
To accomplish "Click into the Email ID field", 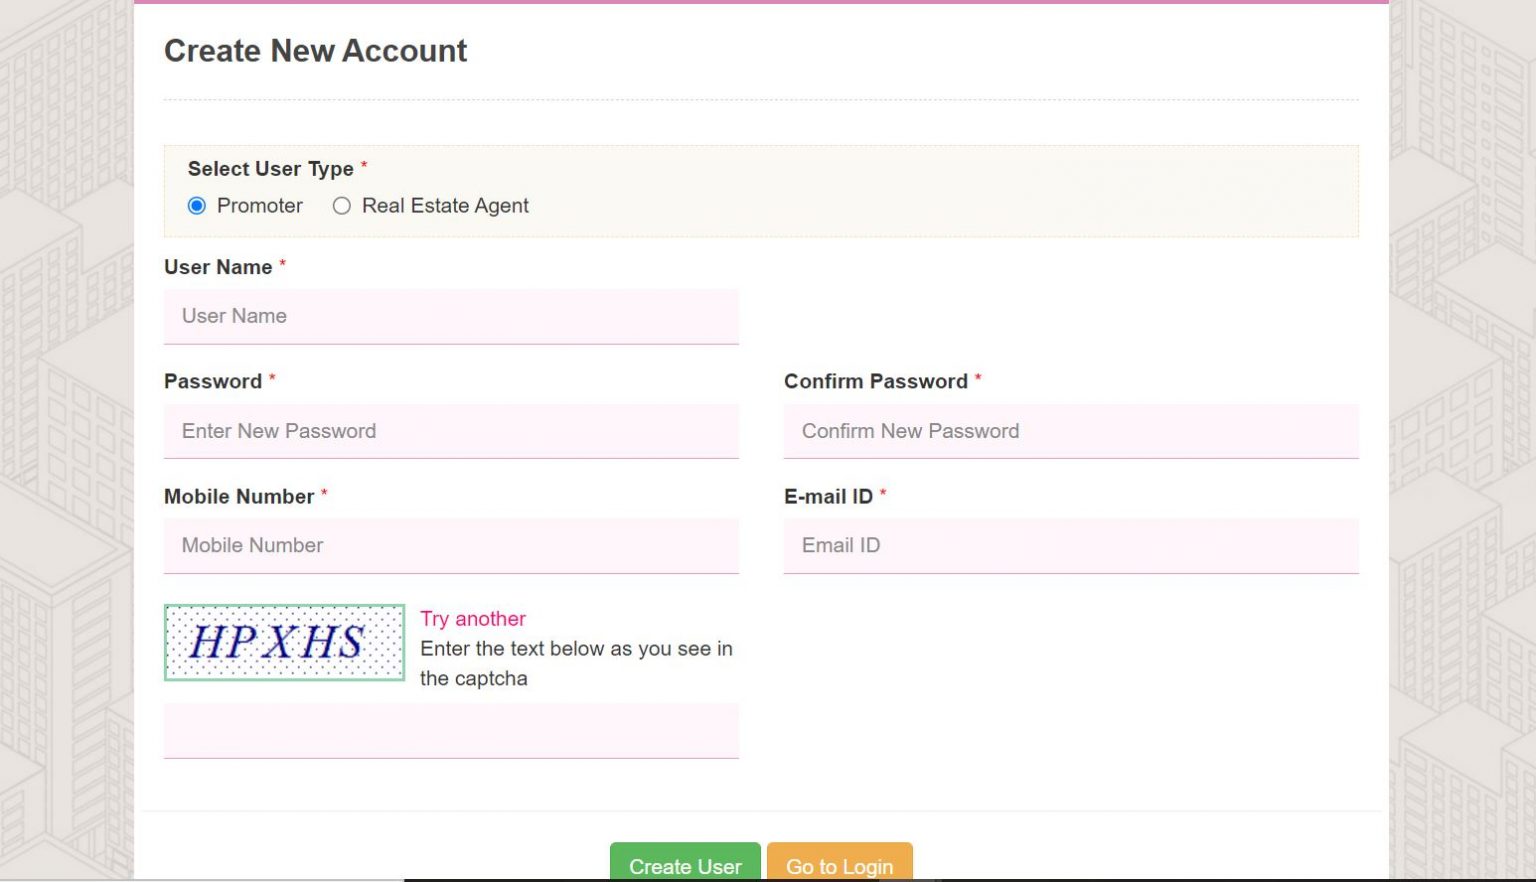I will [1070, 546].
